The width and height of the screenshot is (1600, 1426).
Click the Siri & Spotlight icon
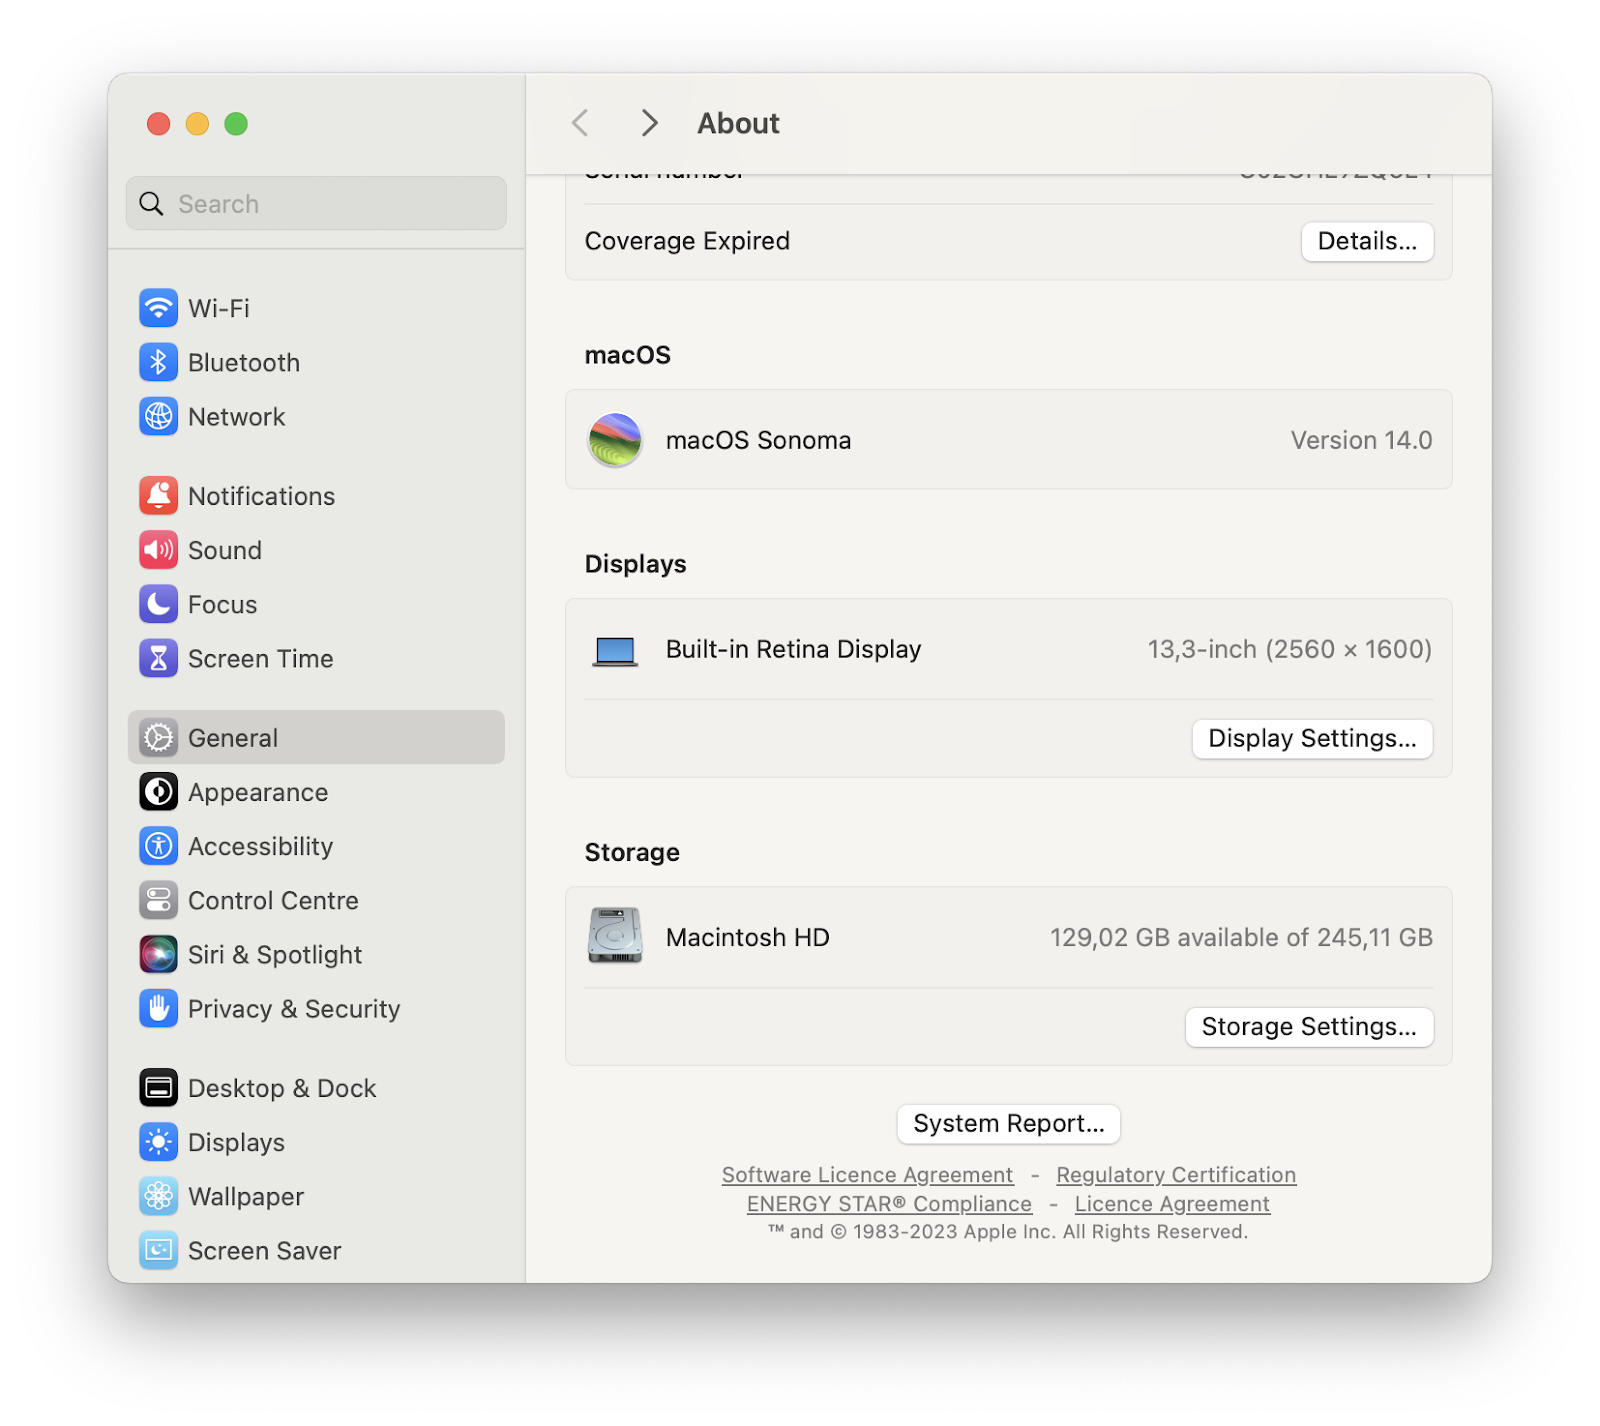(158, 954)
